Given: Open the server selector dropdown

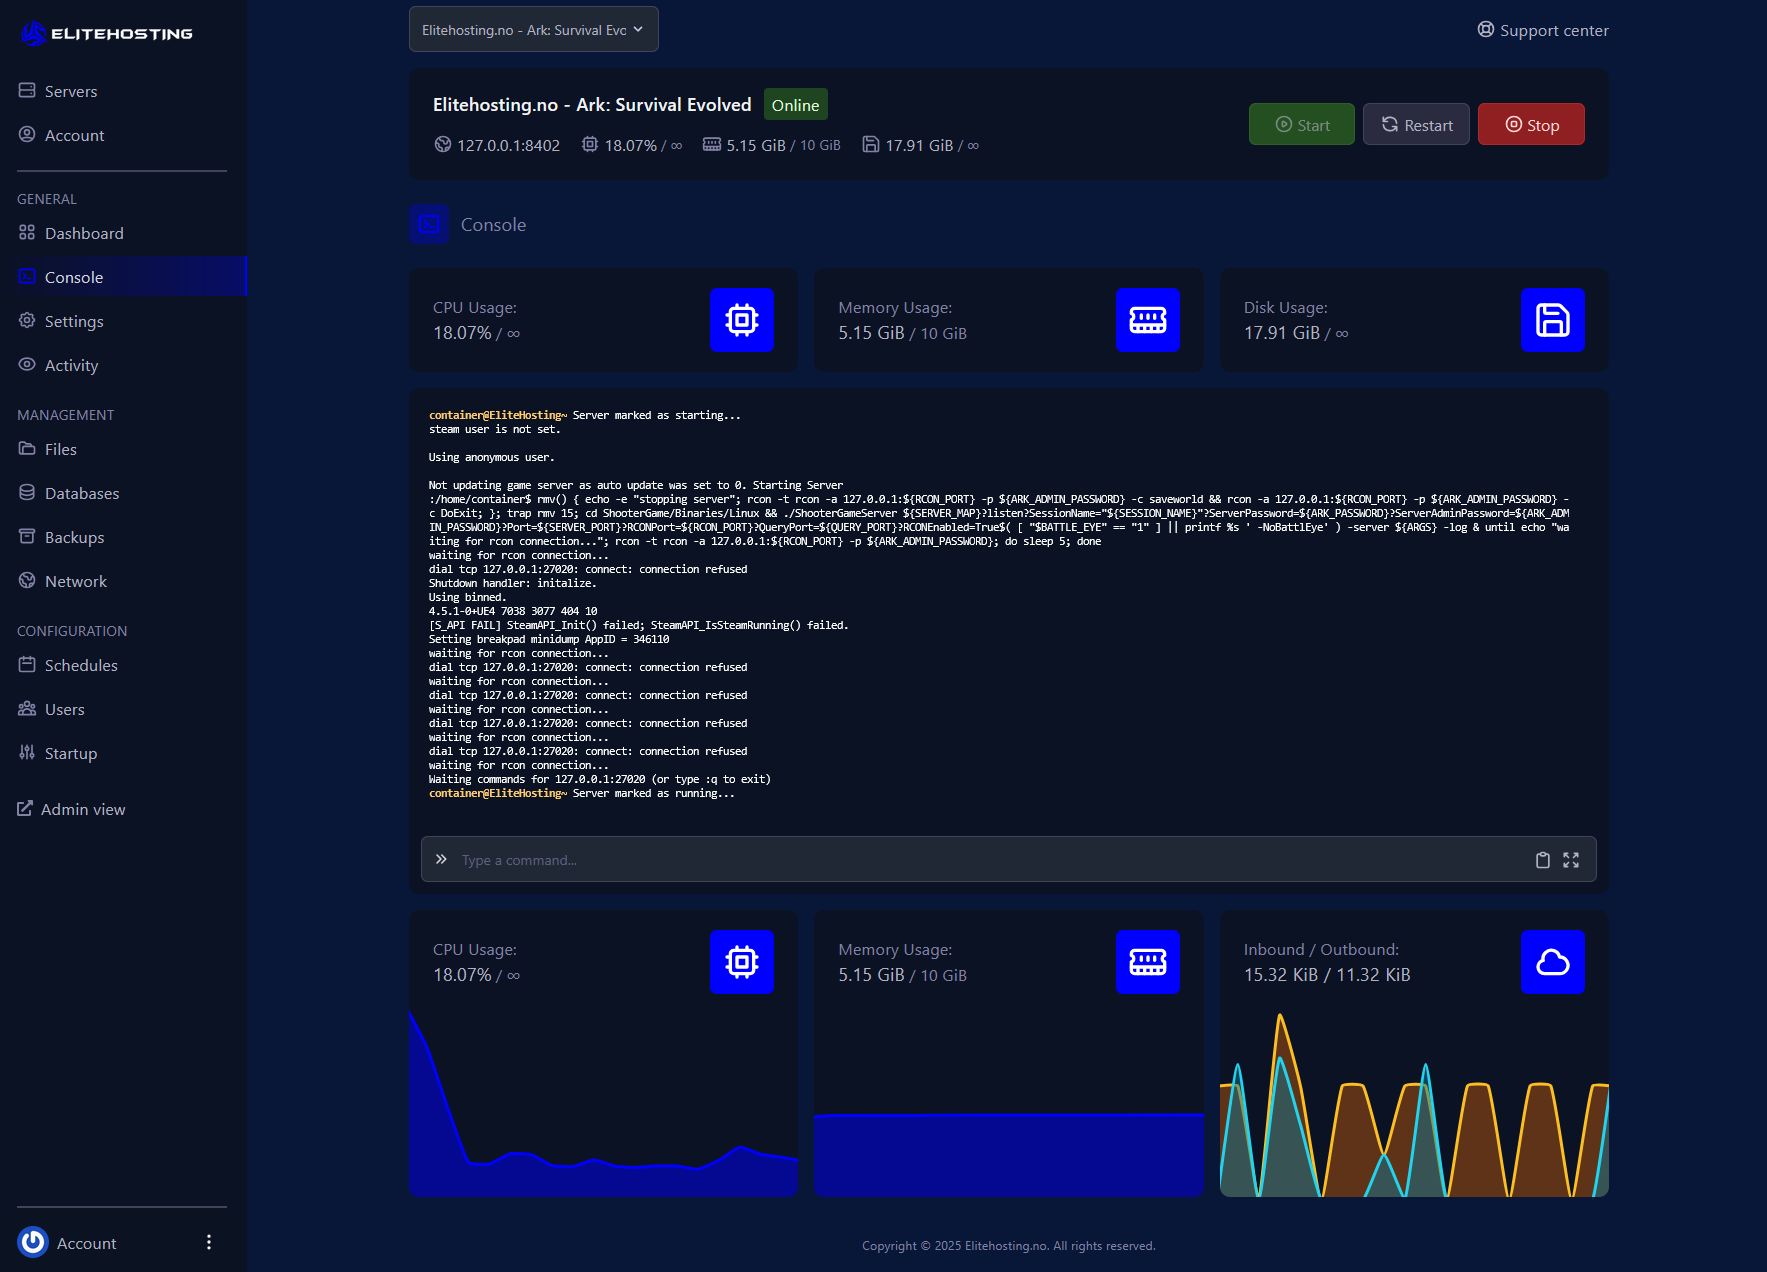Looking at the screenshot, I should coord(533,29).
